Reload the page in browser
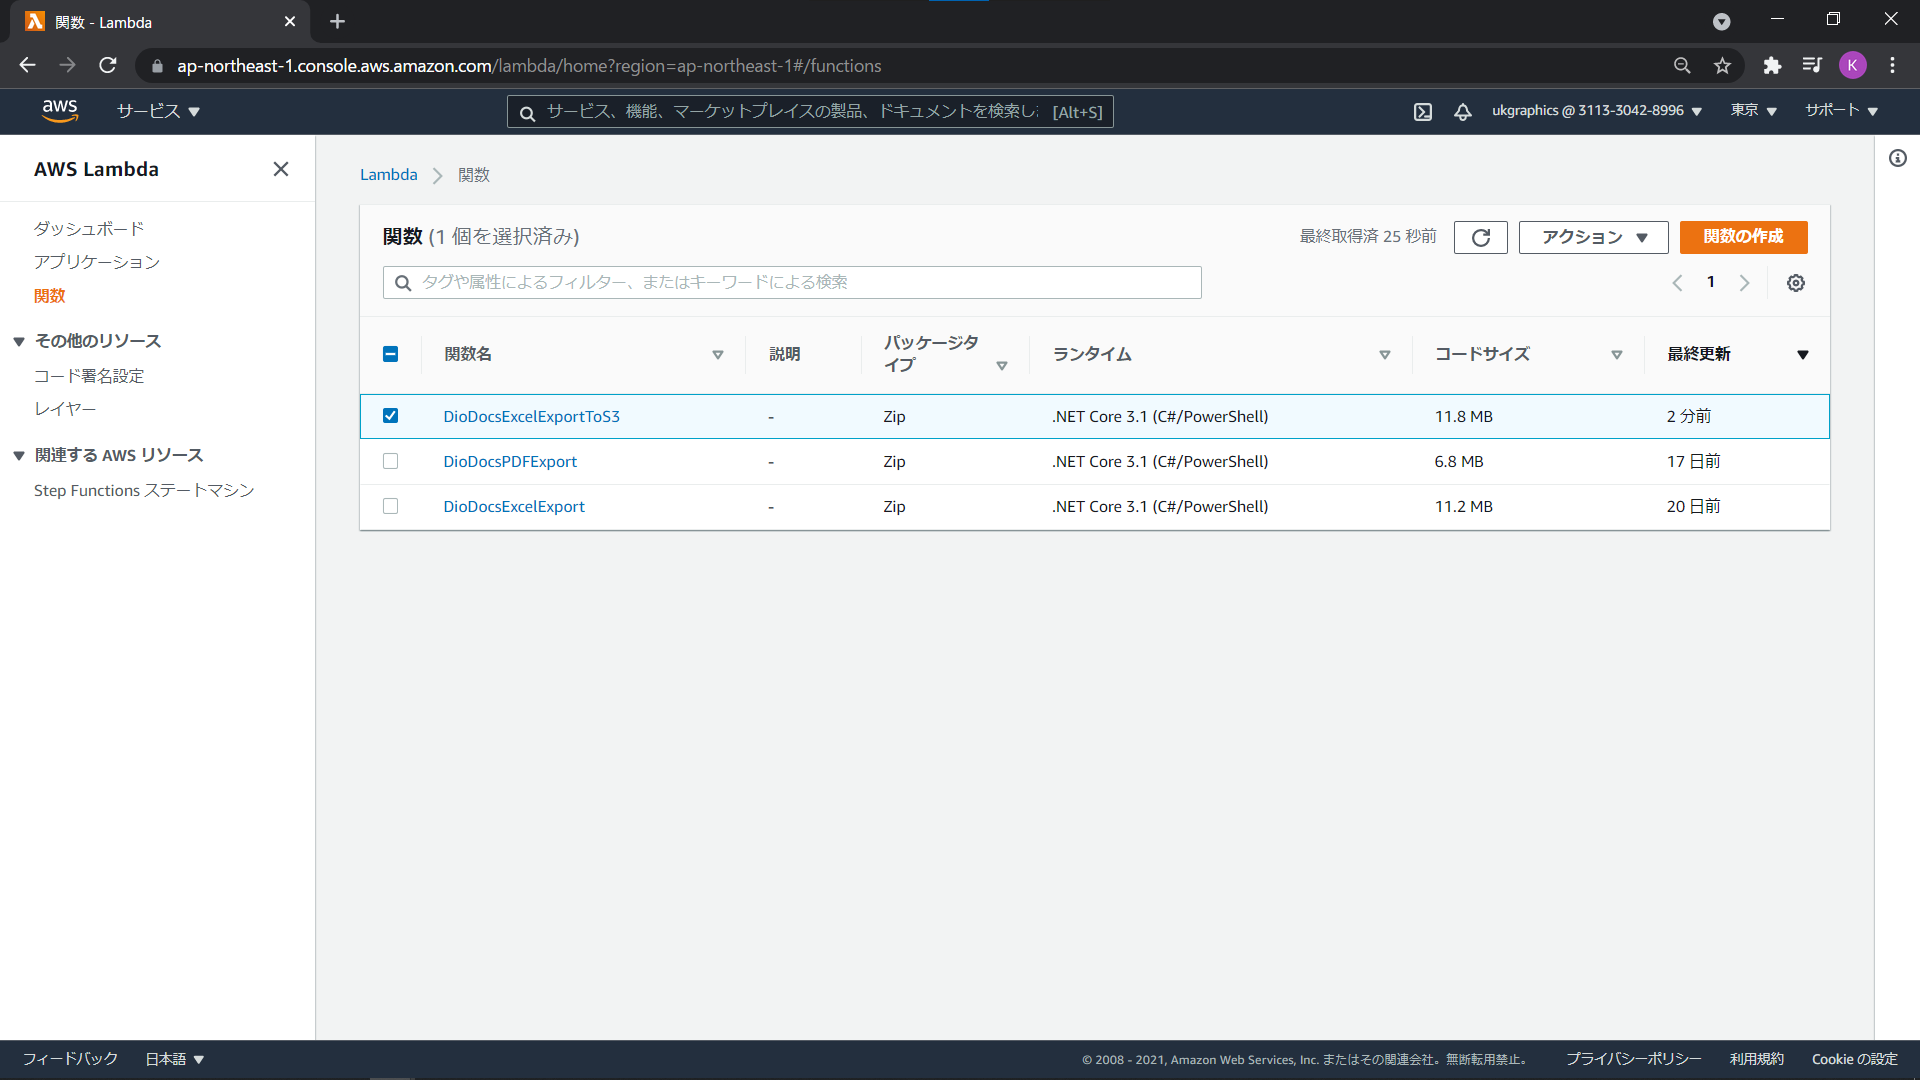1920x1080 pixels. [x=108, y=65]
